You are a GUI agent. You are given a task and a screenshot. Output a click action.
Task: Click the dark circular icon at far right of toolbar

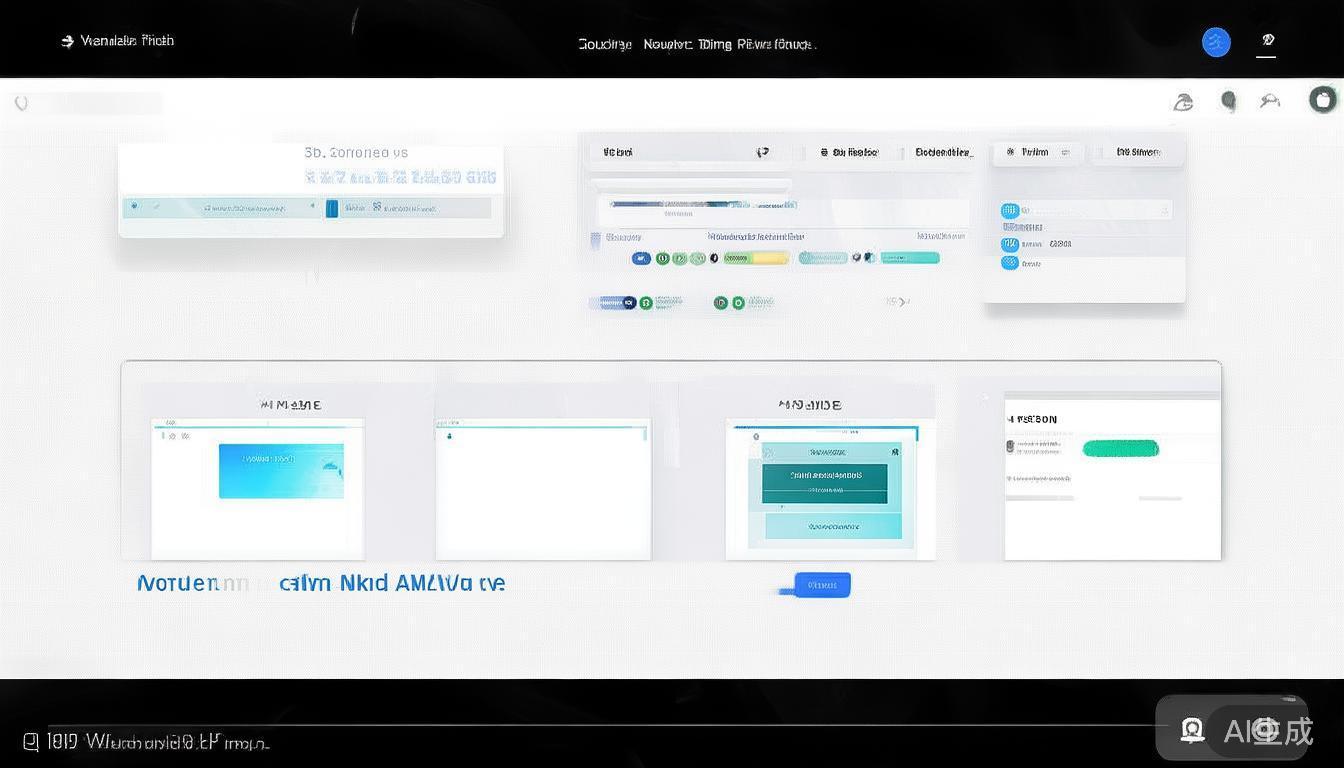tap(1323, 99)
